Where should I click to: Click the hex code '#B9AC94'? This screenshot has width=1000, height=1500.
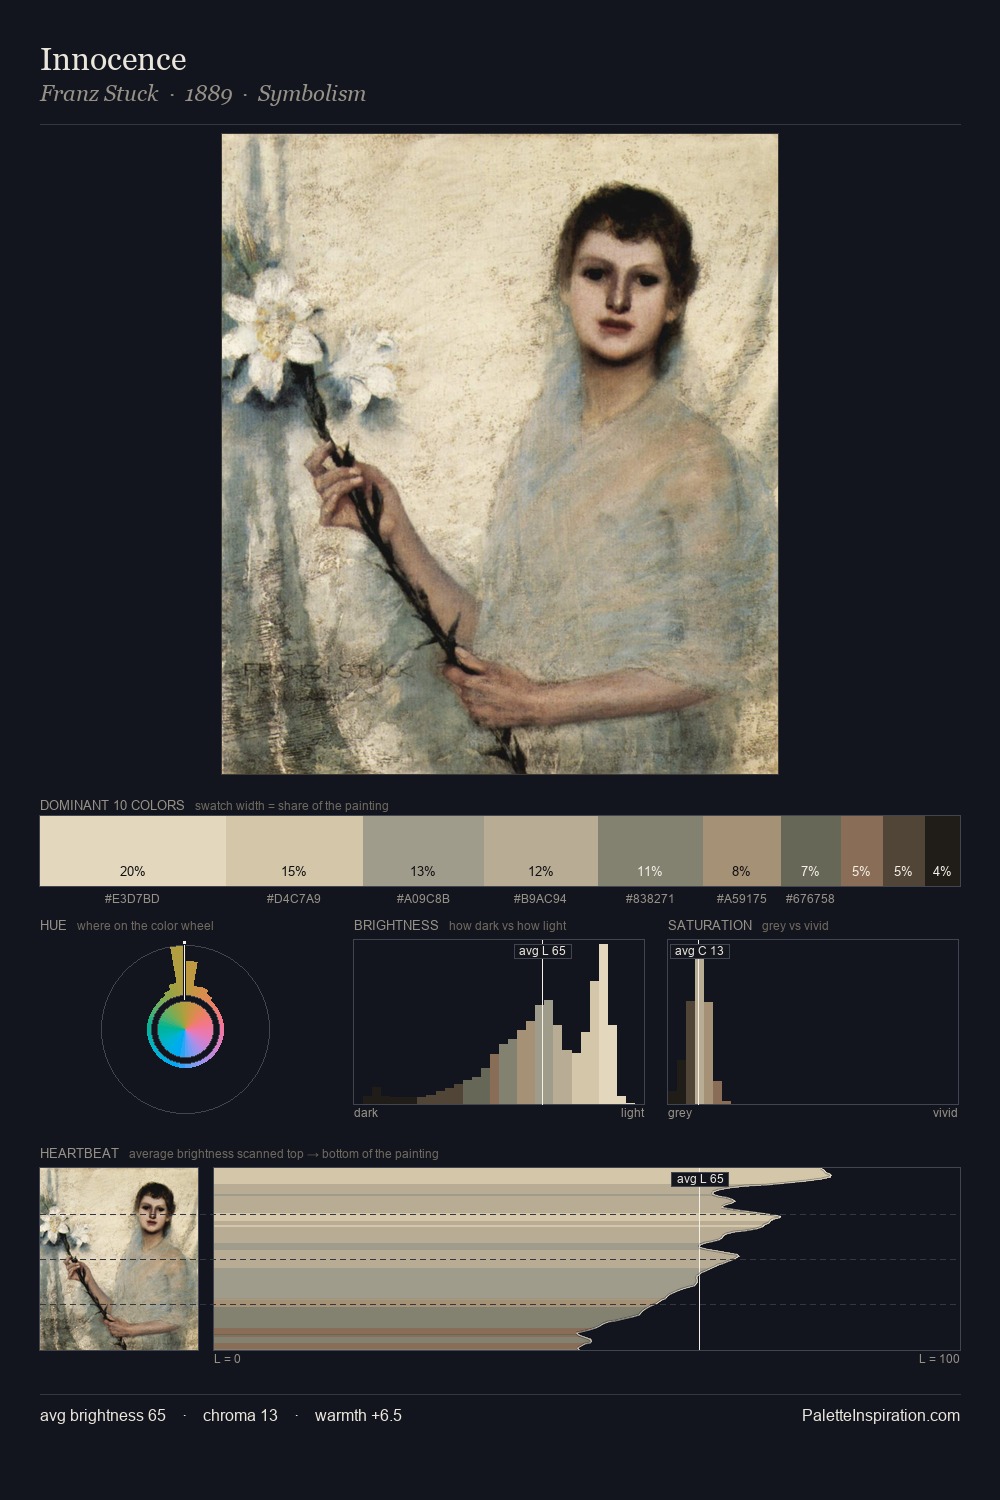click(540, 899)
